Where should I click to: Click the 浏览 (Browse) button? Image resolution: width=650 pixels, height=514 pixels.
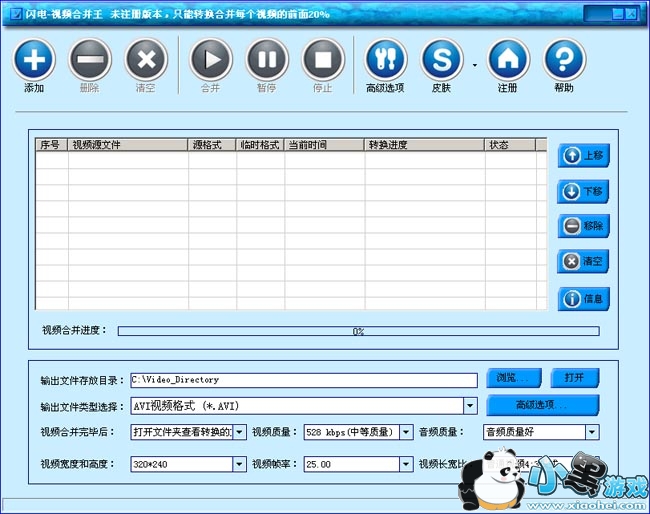click(514, 378)
